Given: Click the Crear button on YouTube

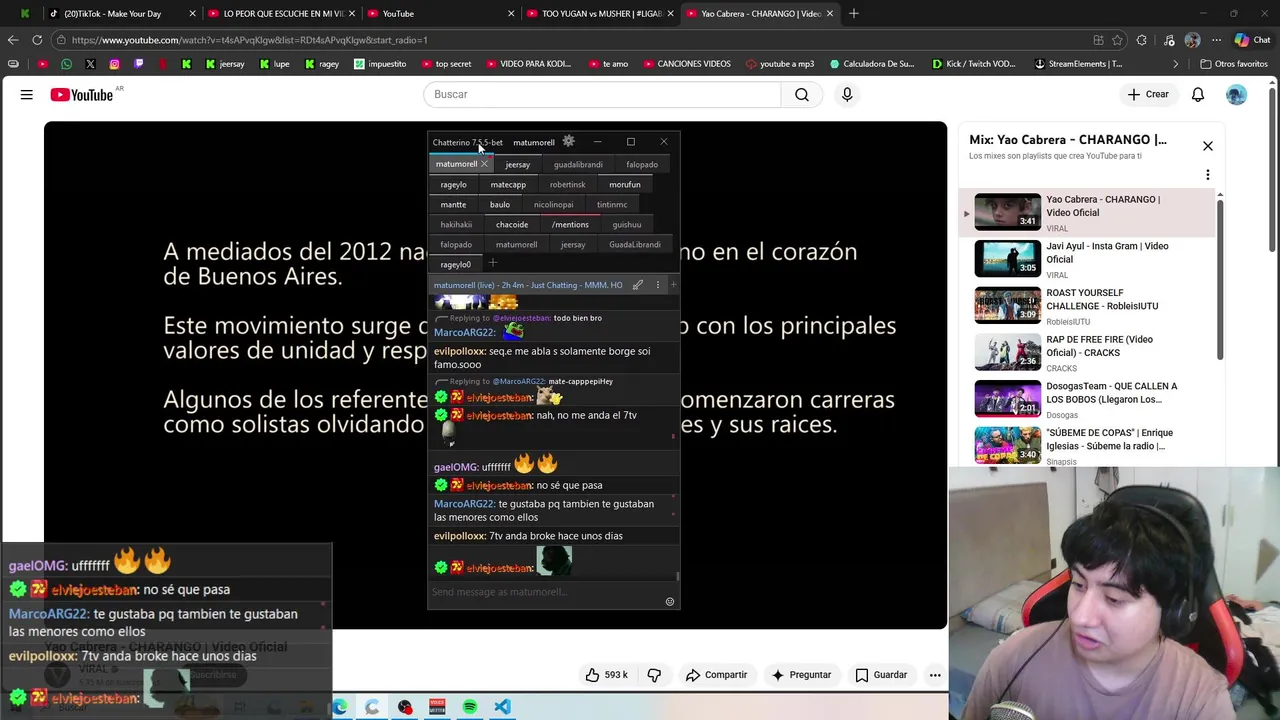Looking at the screenshot, I should click(x=1148, y=94).
